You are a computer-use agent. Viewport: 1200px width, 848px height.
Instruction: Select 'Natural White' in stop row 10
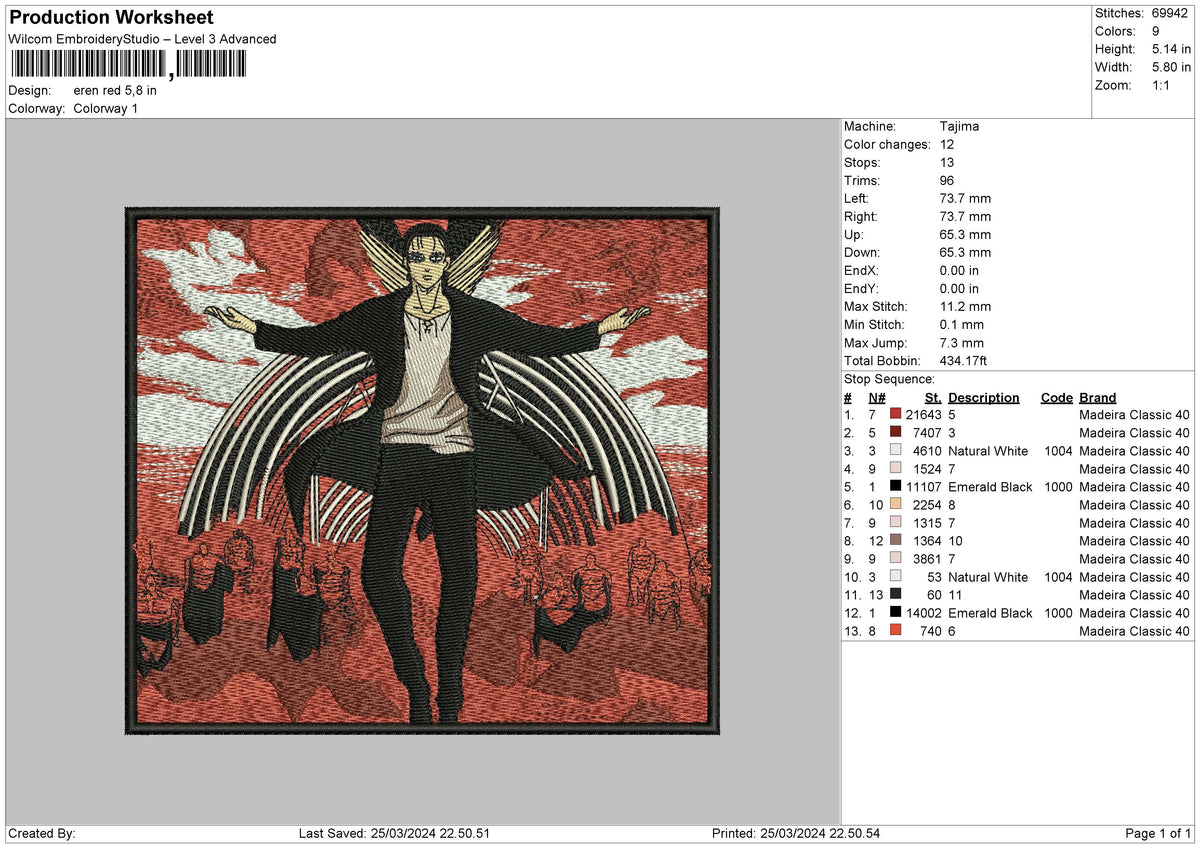(x=988, y=576)
